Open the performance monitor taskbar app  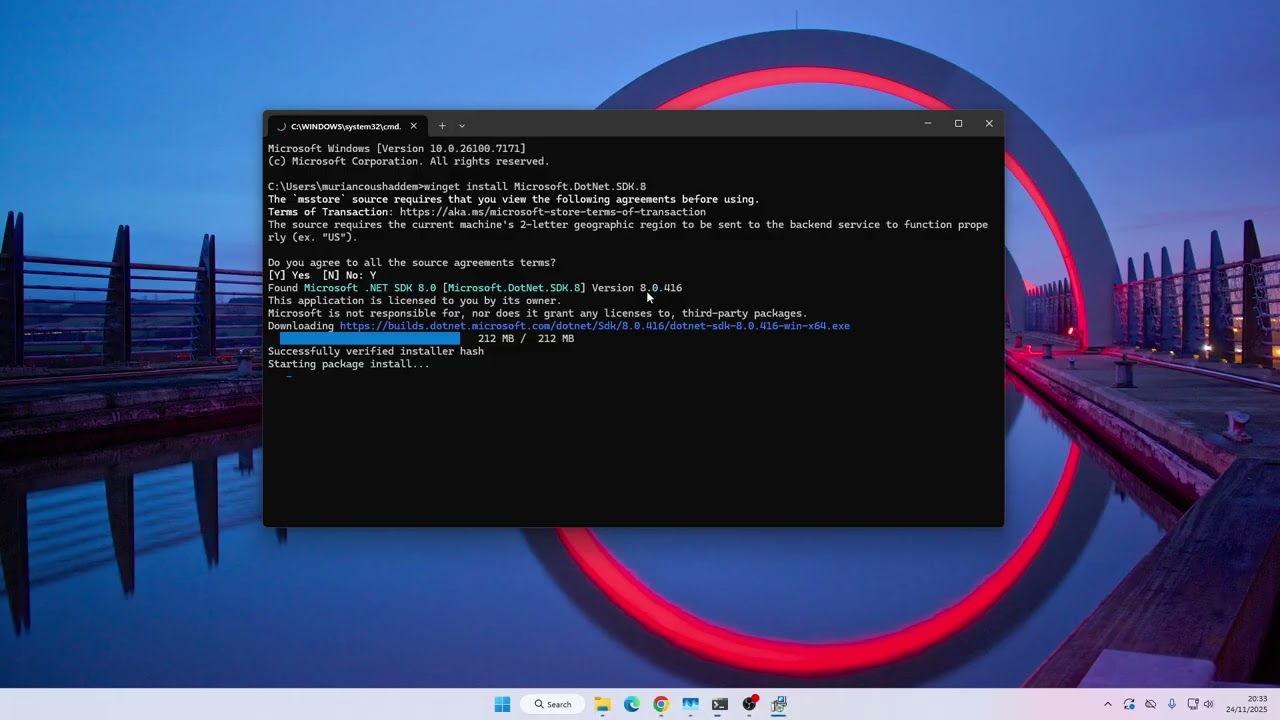pos(690,704)
